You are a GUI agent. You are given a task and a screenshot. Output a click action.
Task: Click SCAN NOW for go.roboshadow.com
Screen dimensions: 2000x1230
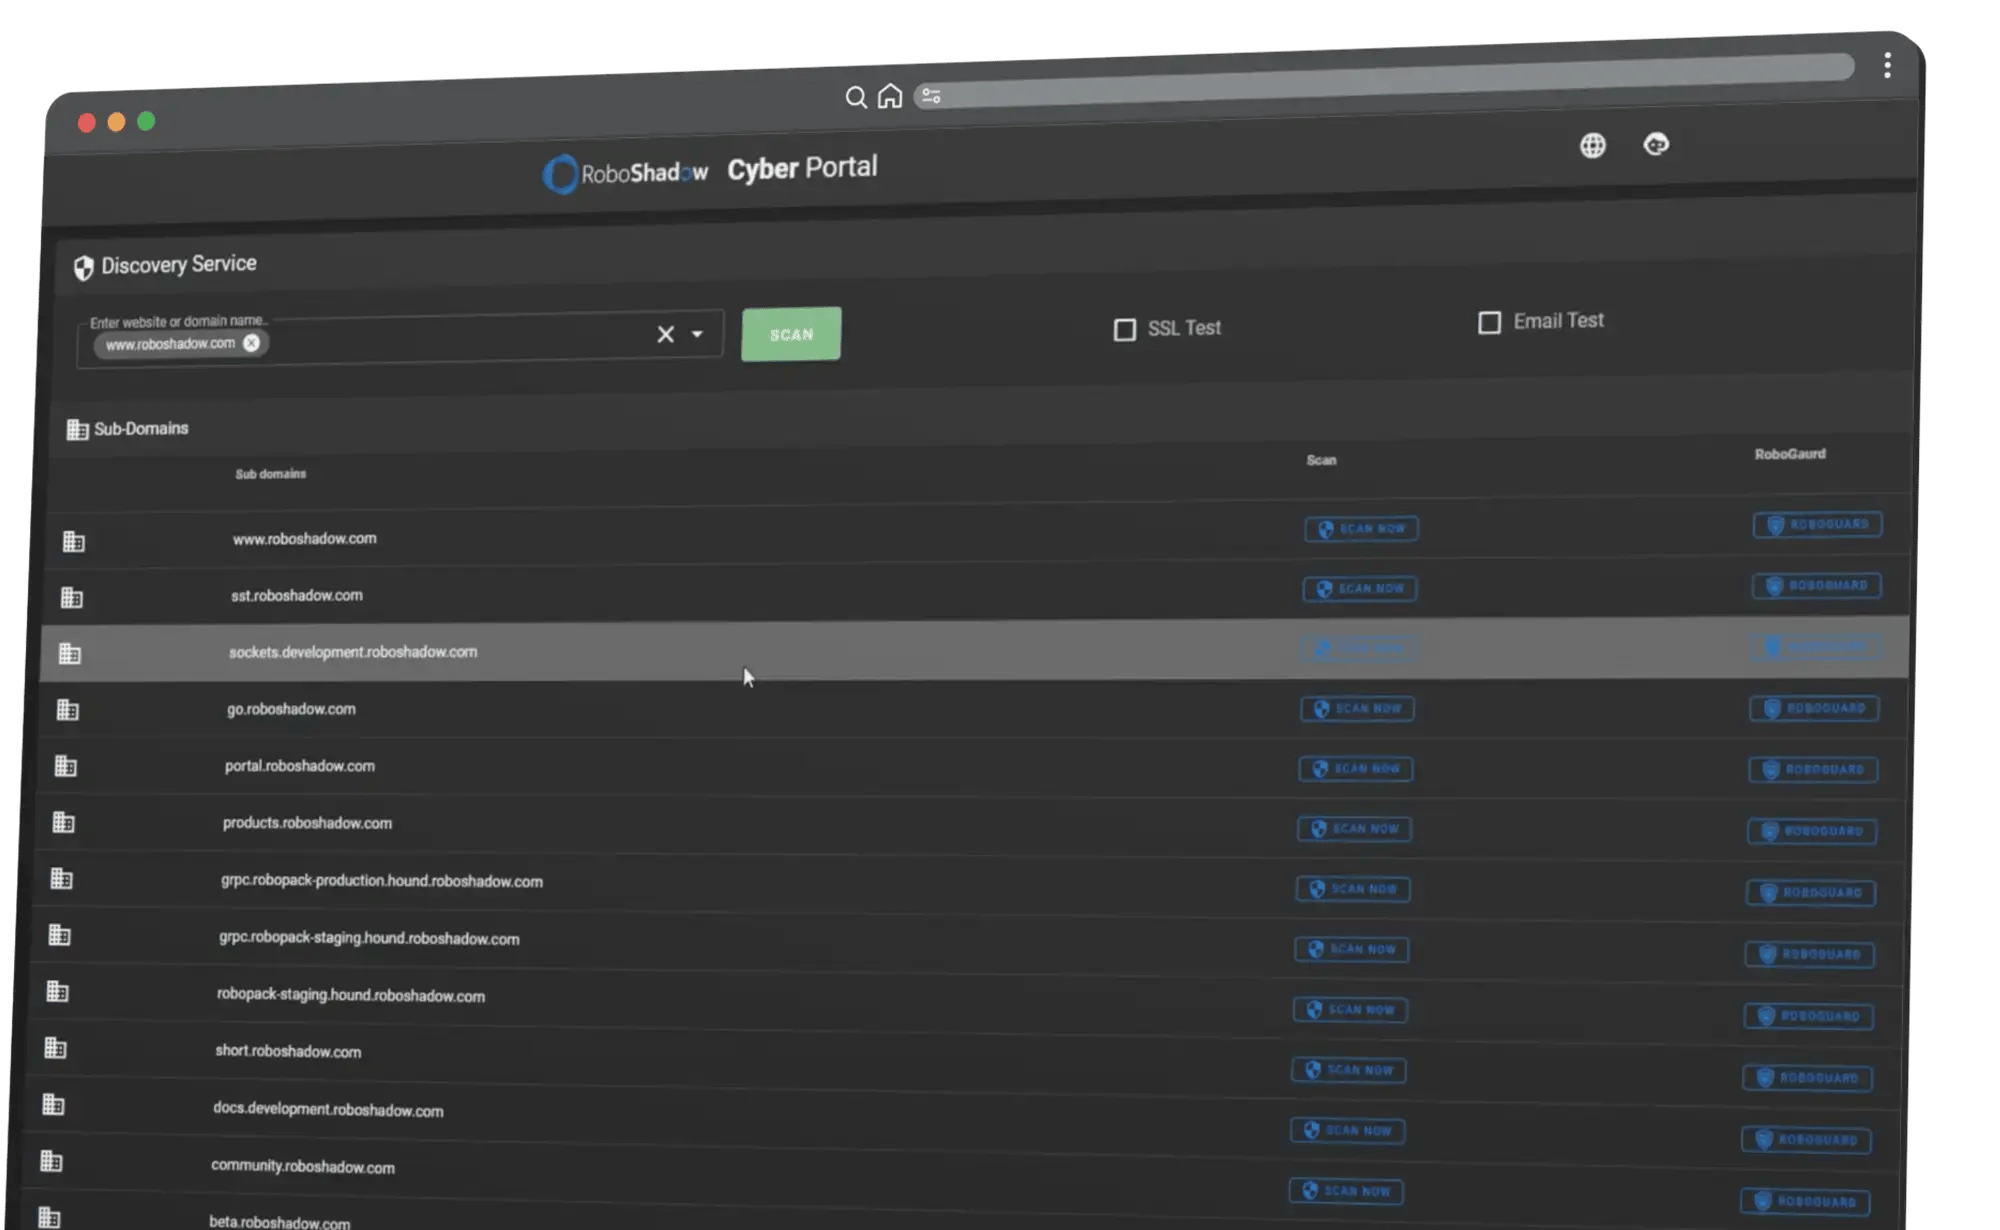coord(1357,709)
